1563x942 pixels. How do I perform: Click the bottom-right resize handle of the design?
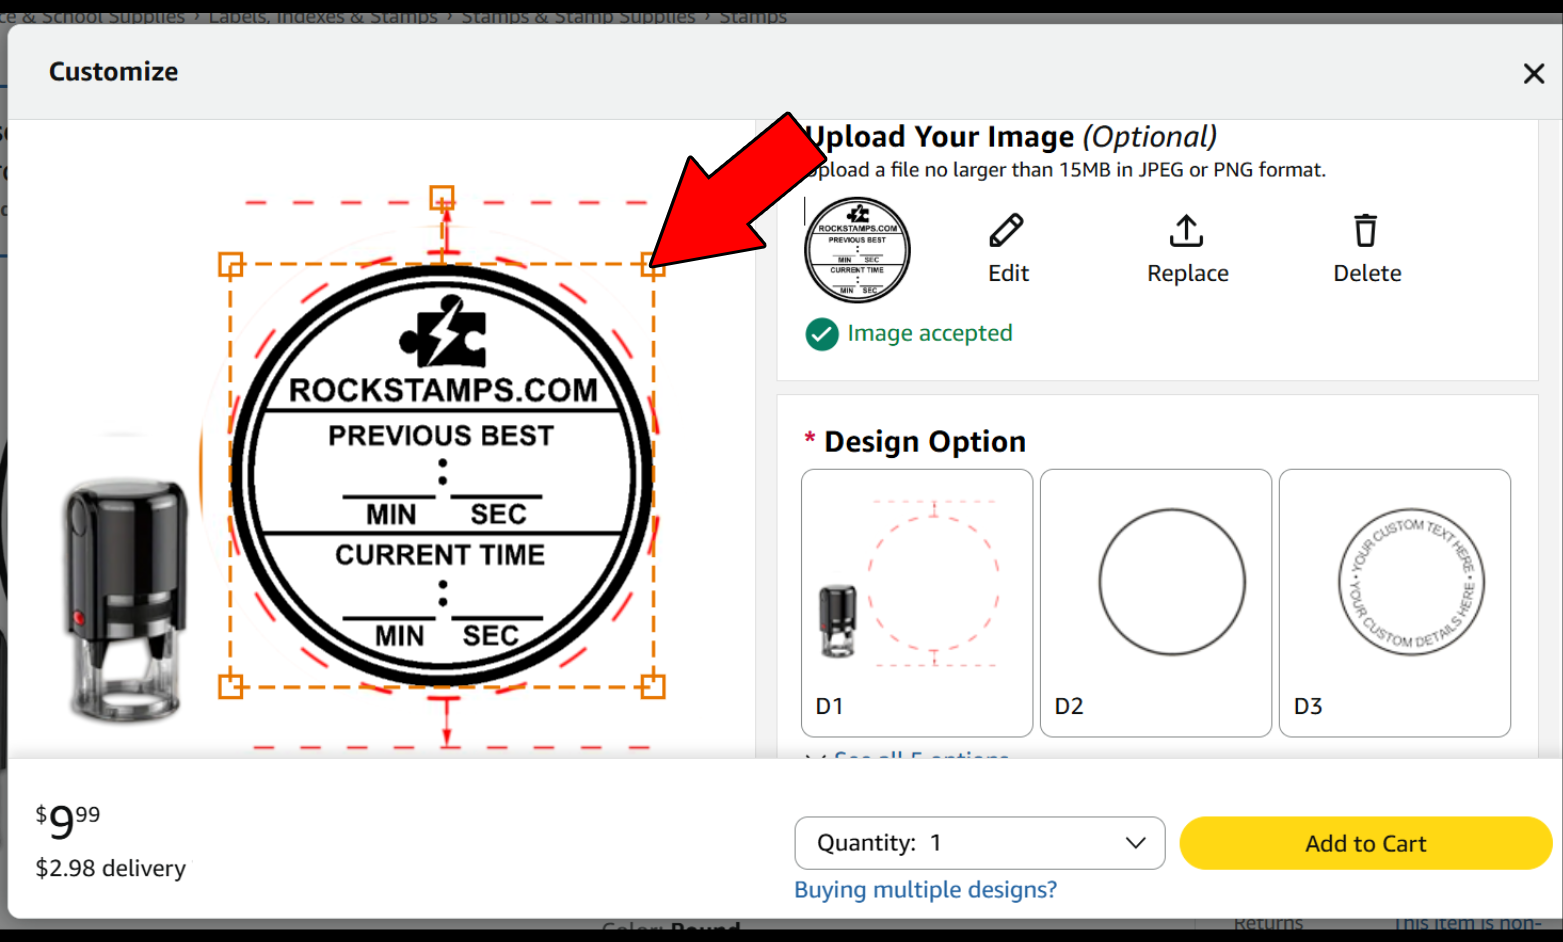653,686
